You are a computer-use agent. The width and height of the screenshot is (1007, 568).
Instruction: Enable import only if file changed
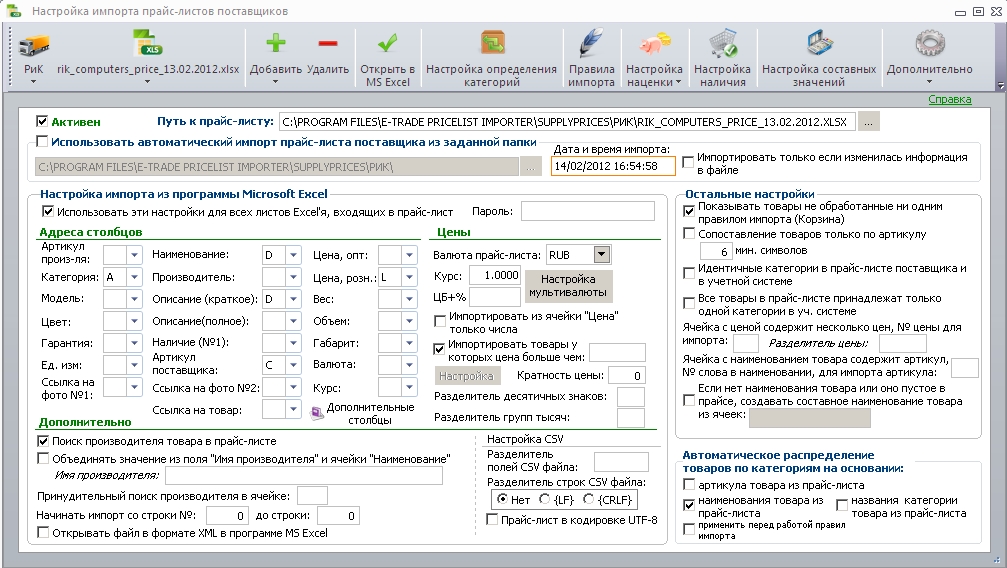[688, 163]
